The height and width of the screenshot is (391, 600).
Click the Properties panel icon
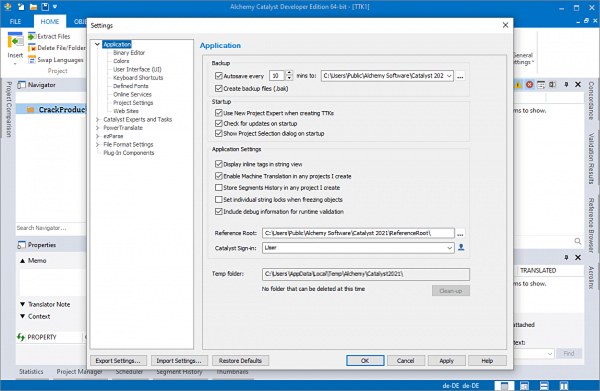click(x=21, y=245)
